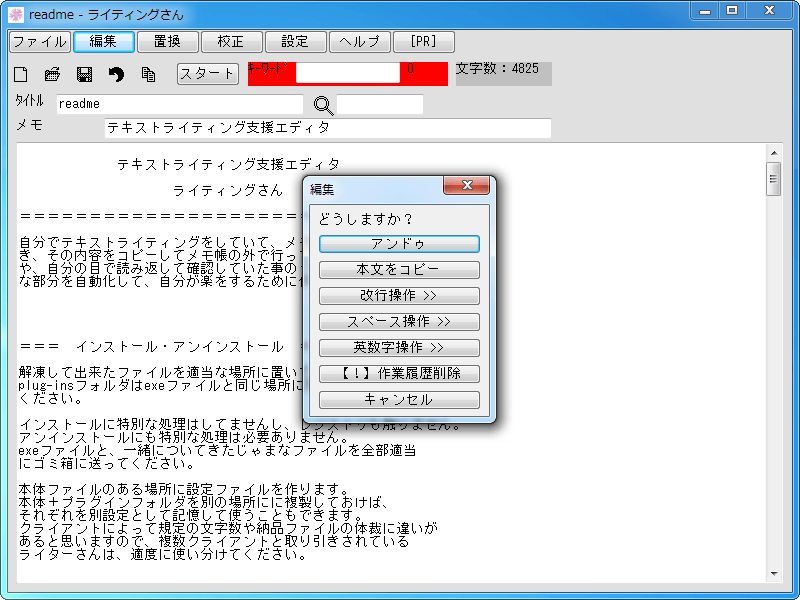This screenshot has height=600, width=800.
Task: Click the scrollbar down arrow
Action: click(773, 574)
